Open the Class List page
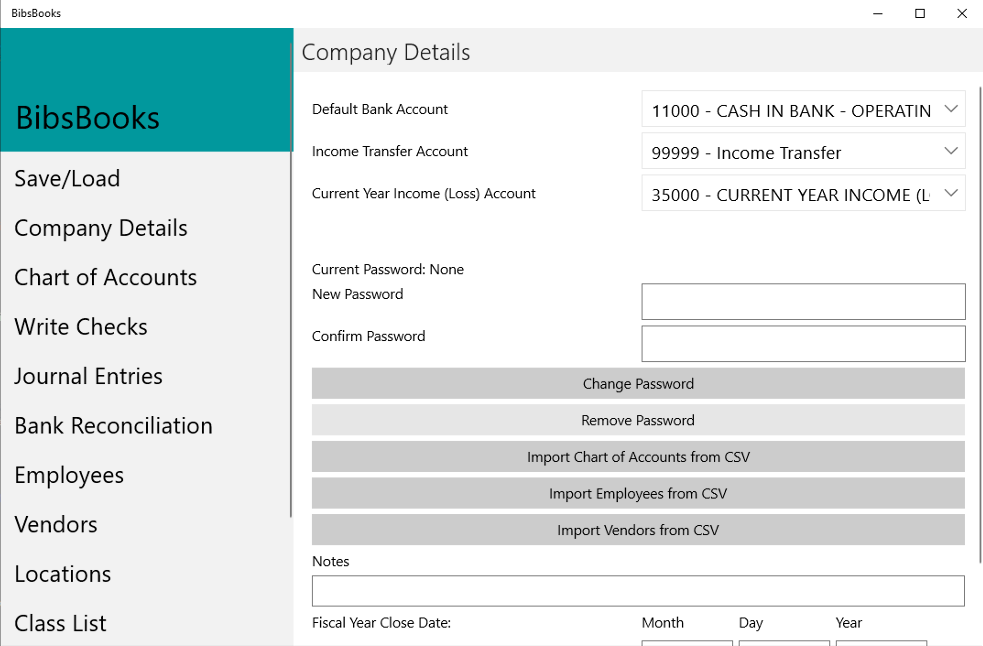The height and width of the screenshot is (646, 983). point(60,624)
